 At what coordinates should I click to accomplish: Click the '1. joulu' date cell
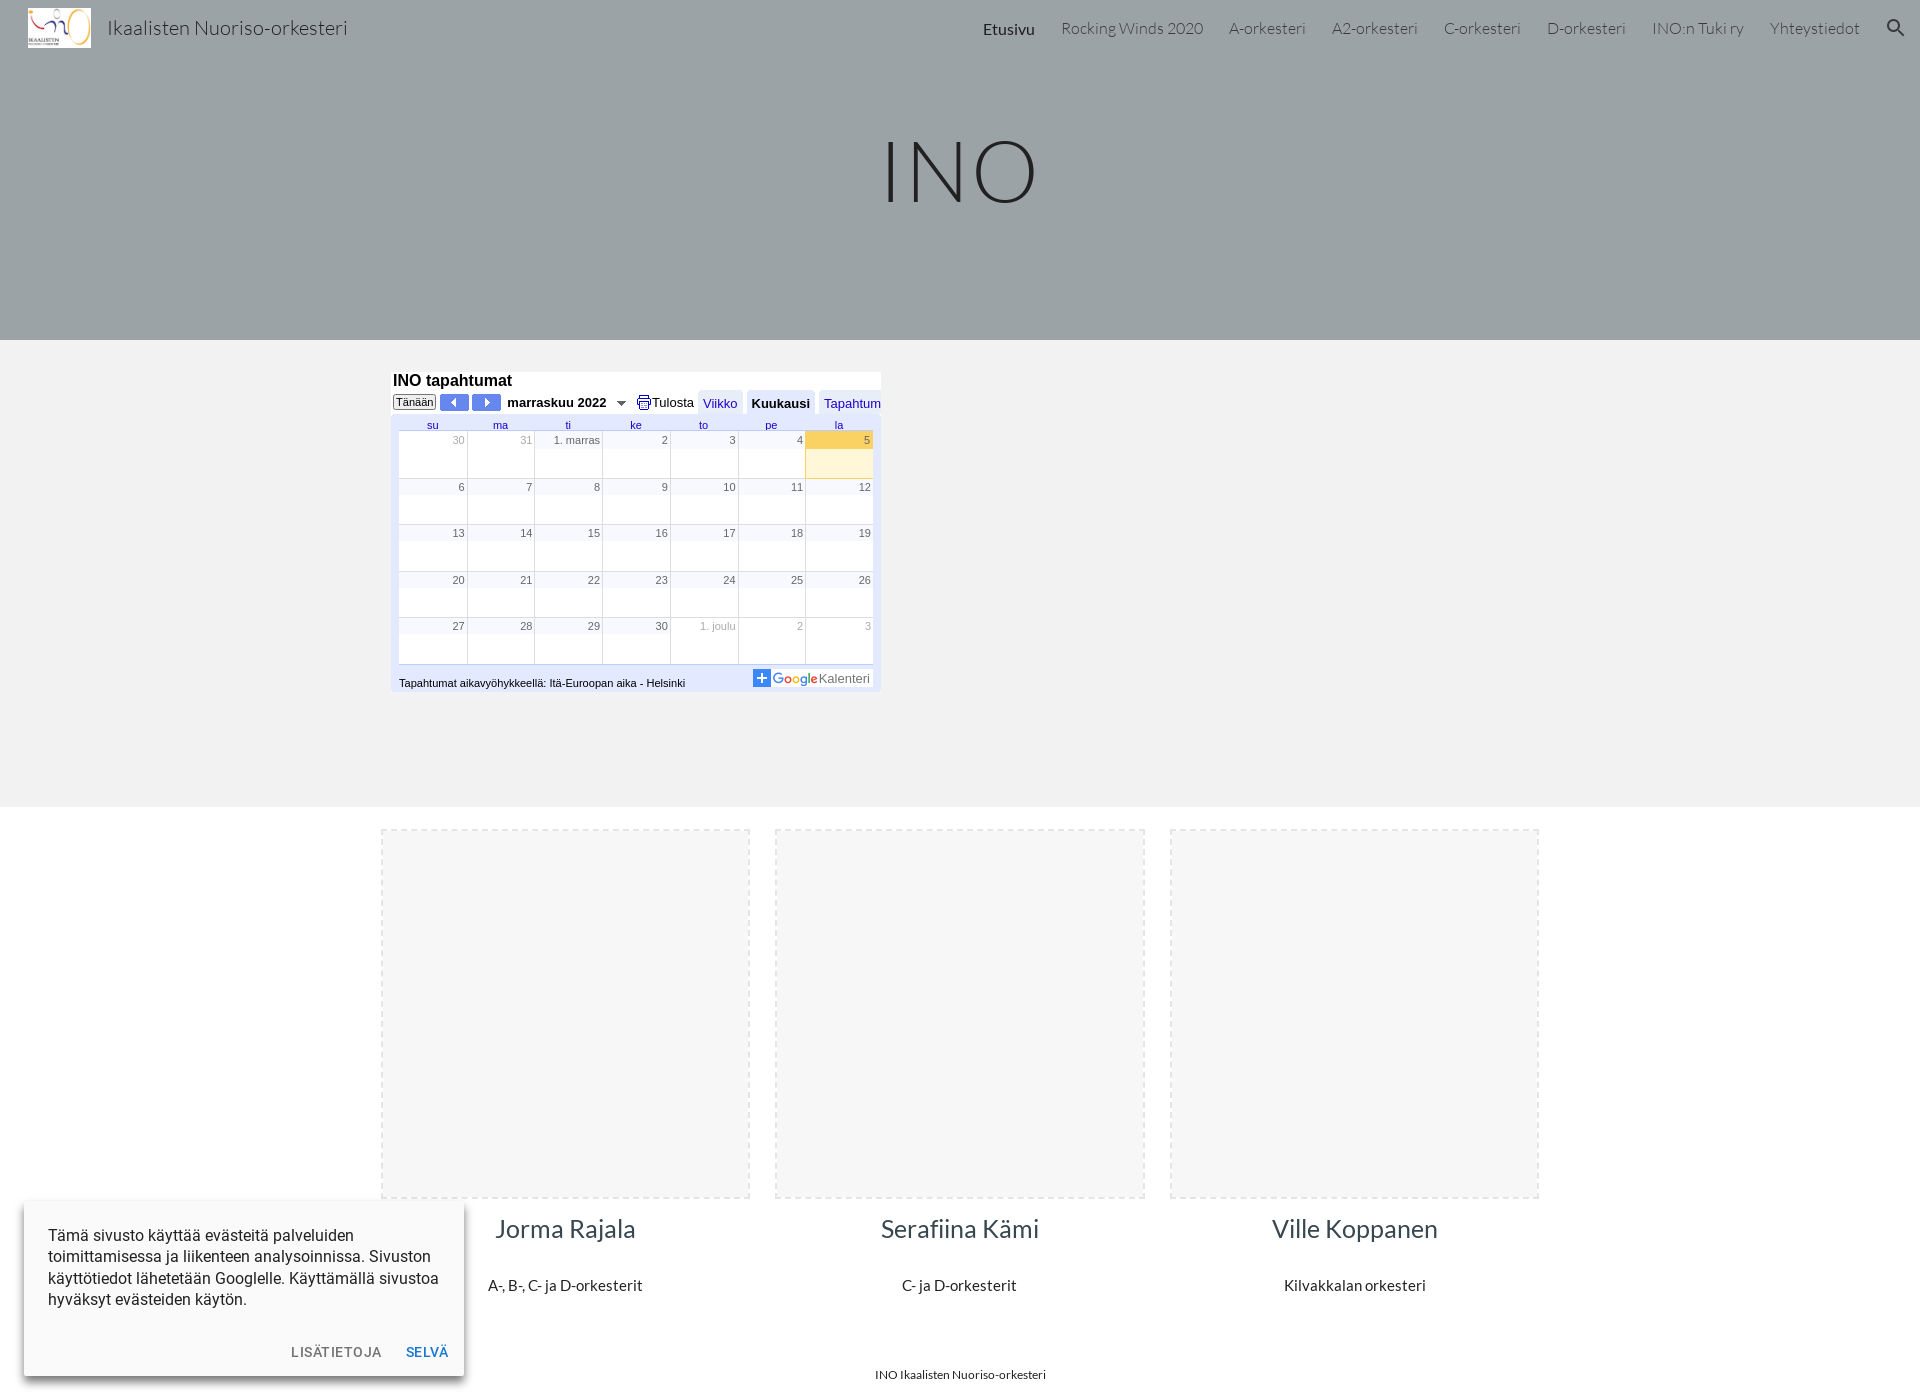click(704, 640)
